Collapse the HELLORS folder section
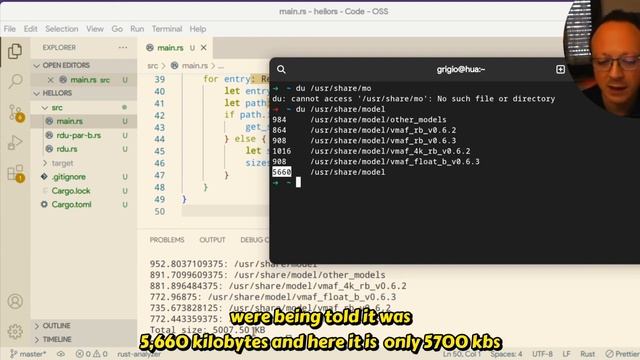 37,93
